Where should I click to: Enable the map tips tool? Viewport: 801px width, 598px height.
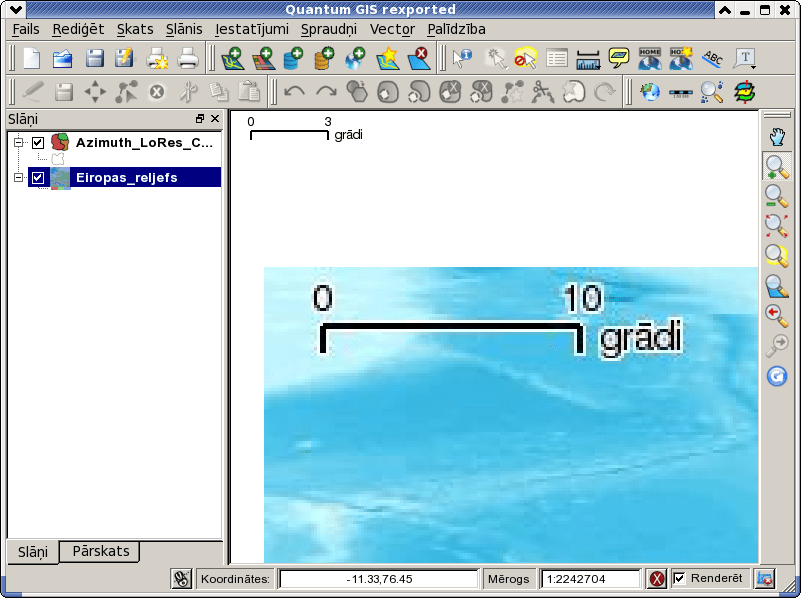point(619,58)
